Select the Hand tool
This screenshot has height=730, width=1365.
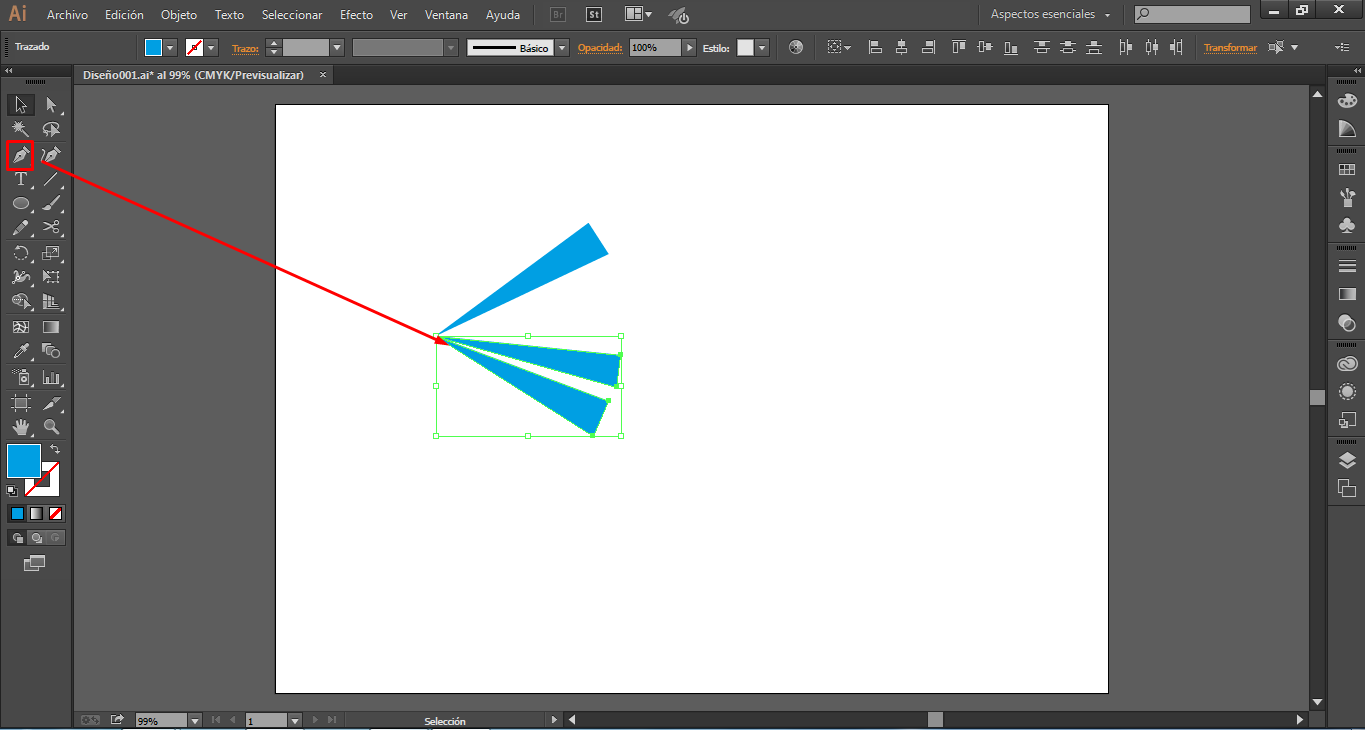pos(21,427)
